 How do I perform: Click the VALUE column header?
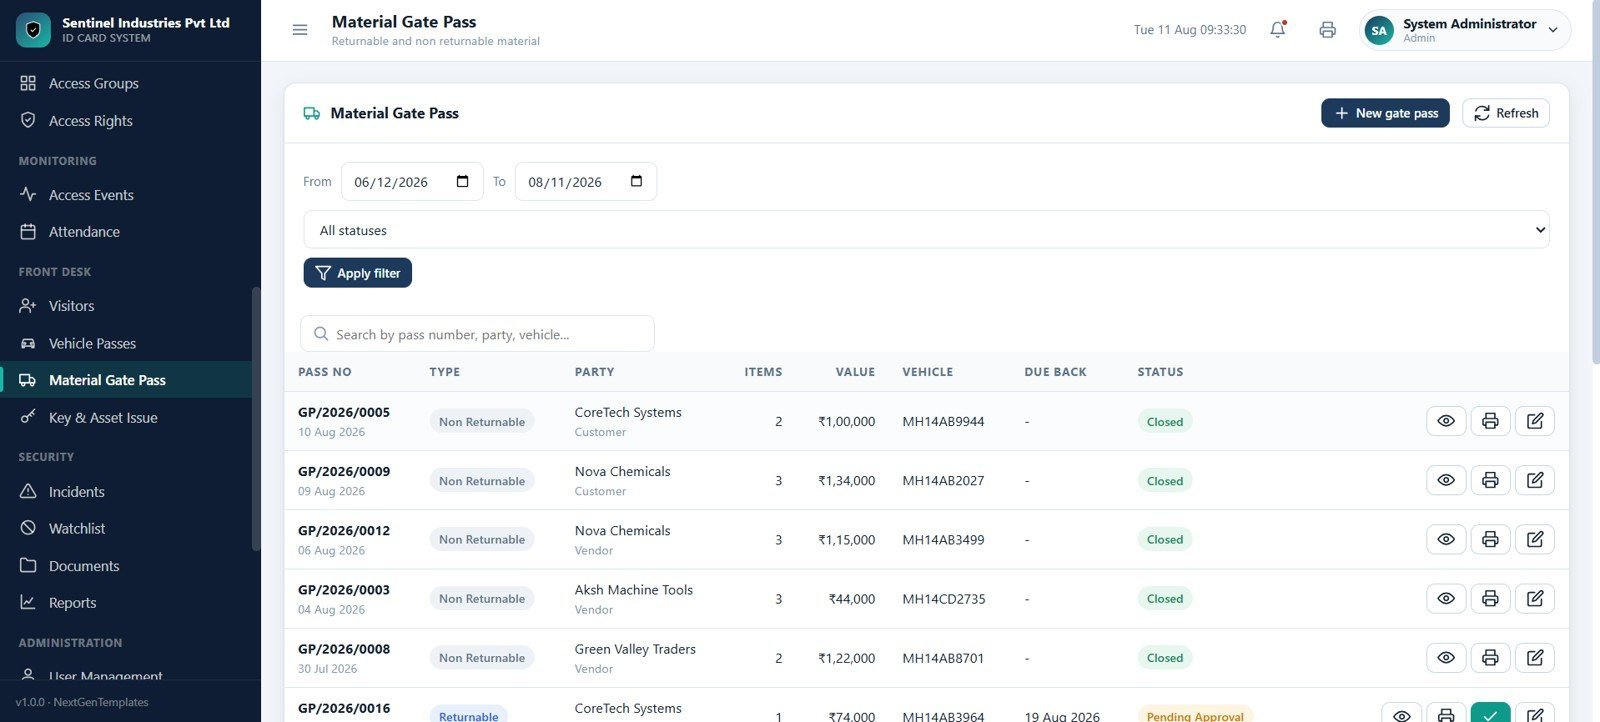pyautogui.click(x=855, y=372)
